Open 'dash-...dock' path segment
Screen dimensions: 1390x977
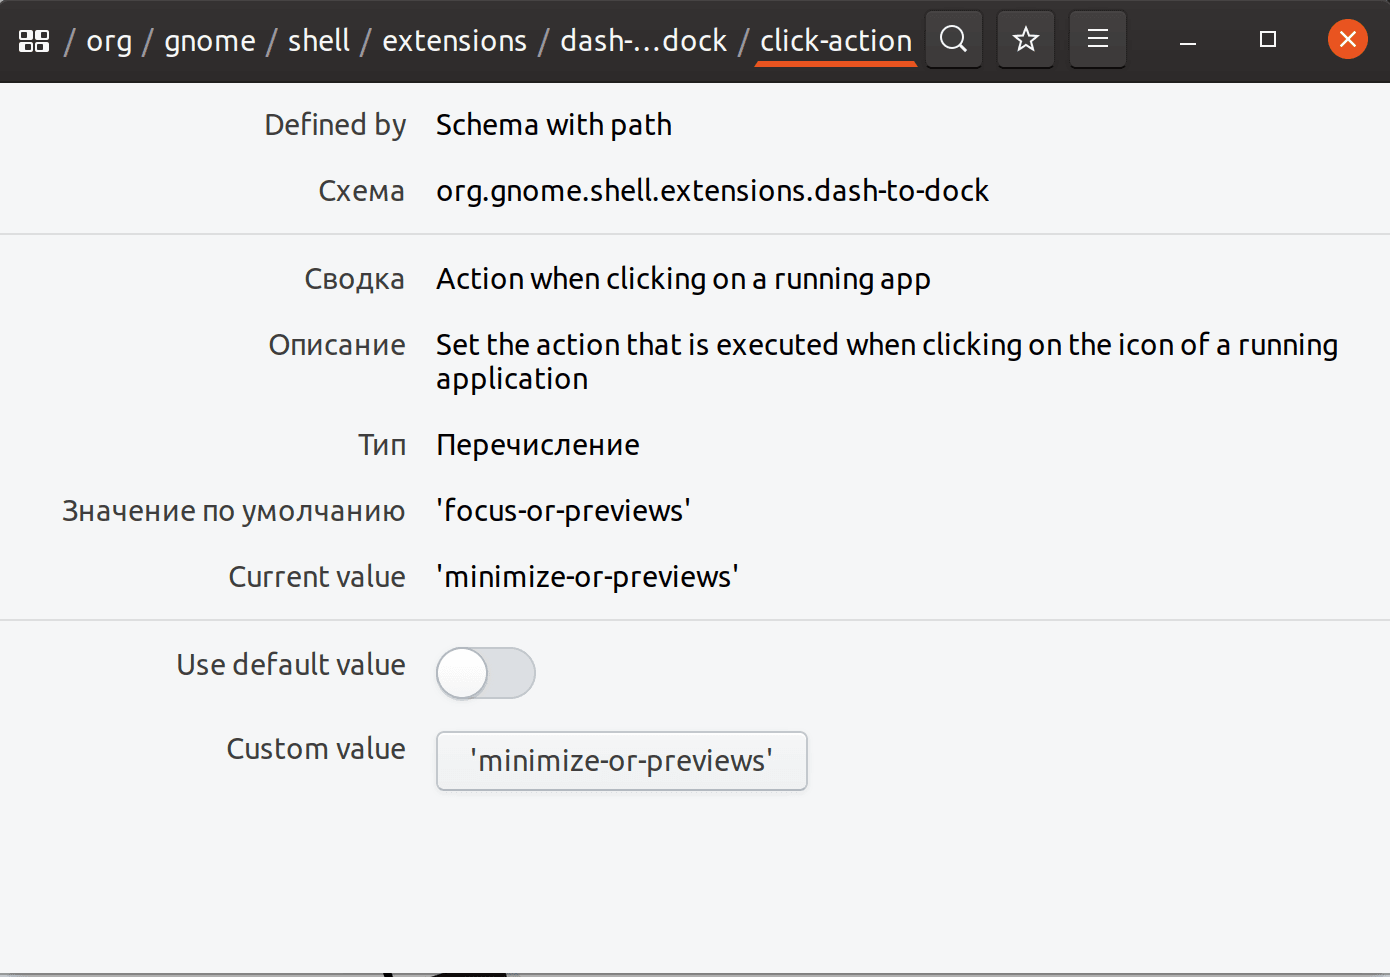click(643, 41)
